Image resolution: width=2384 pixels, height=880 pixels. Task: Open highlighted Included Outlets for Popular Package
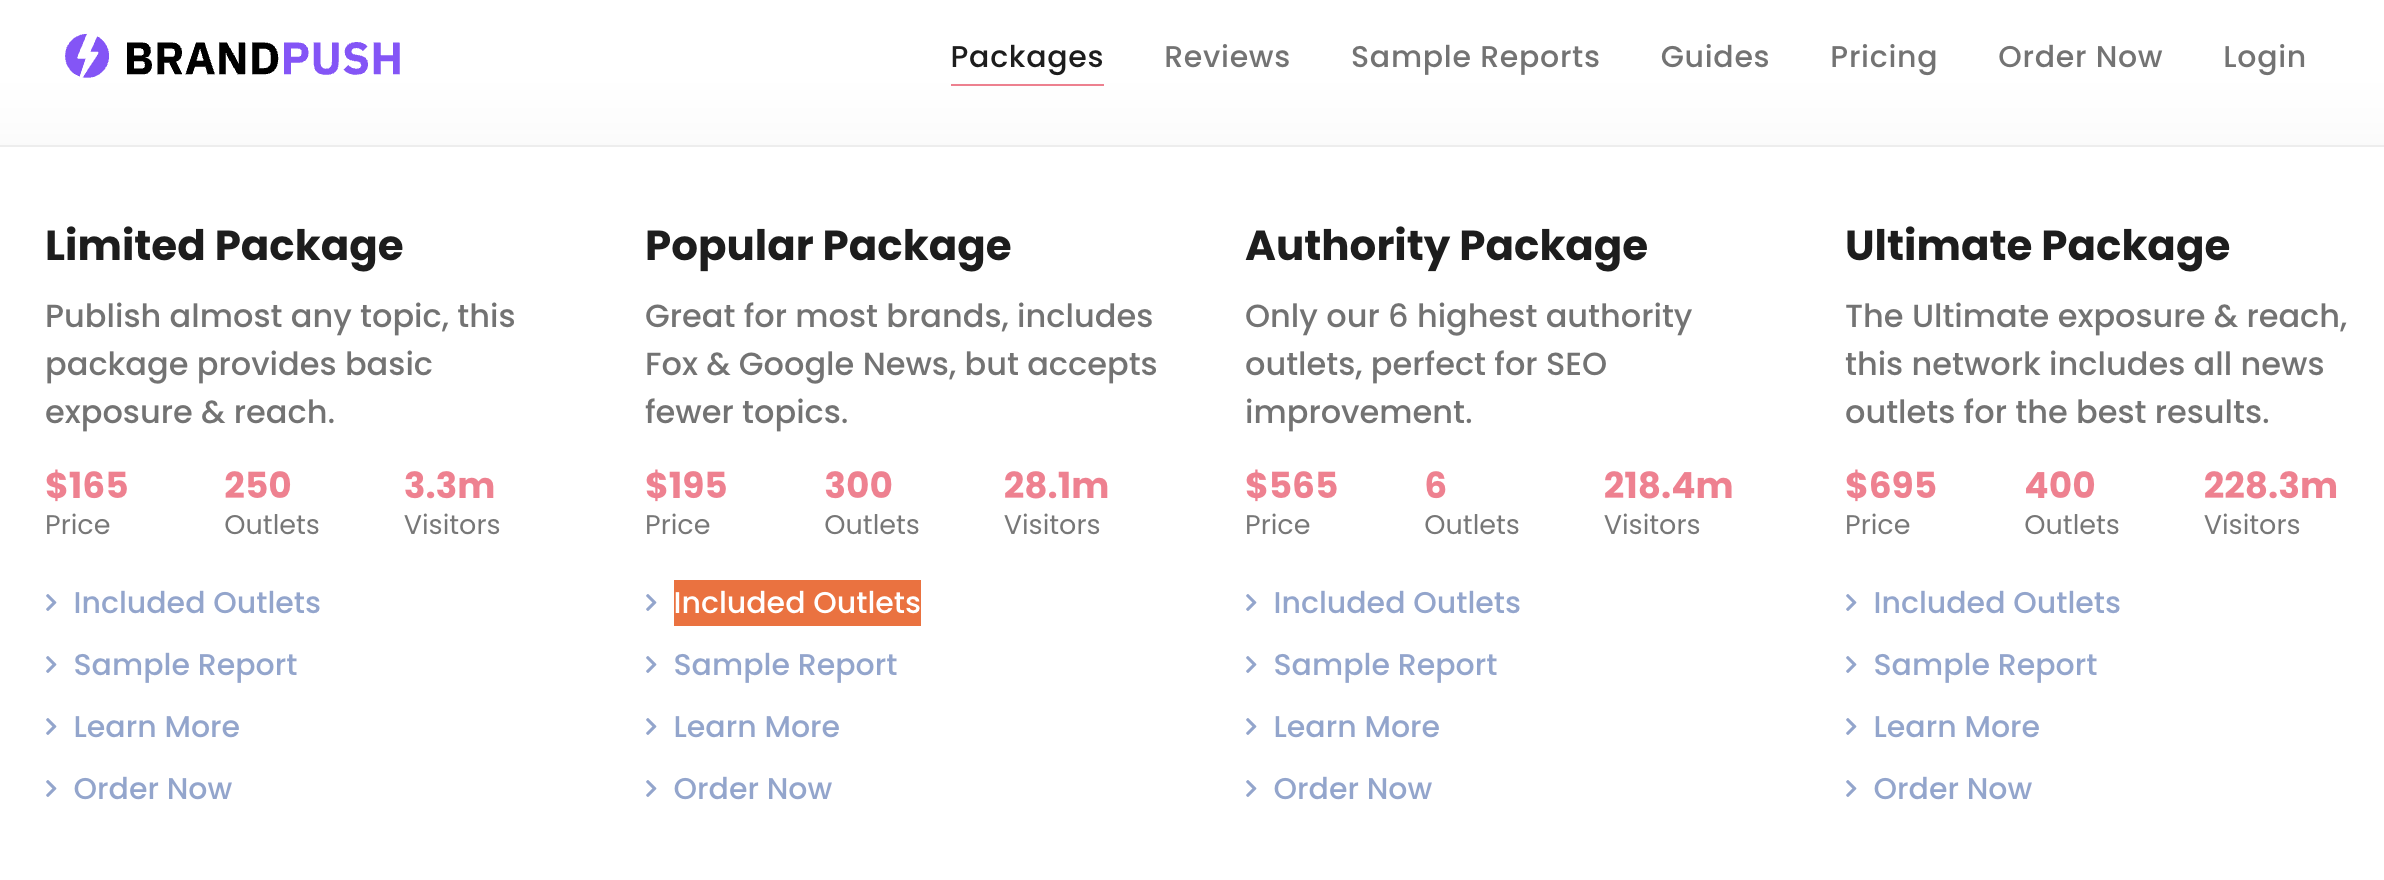797,603
